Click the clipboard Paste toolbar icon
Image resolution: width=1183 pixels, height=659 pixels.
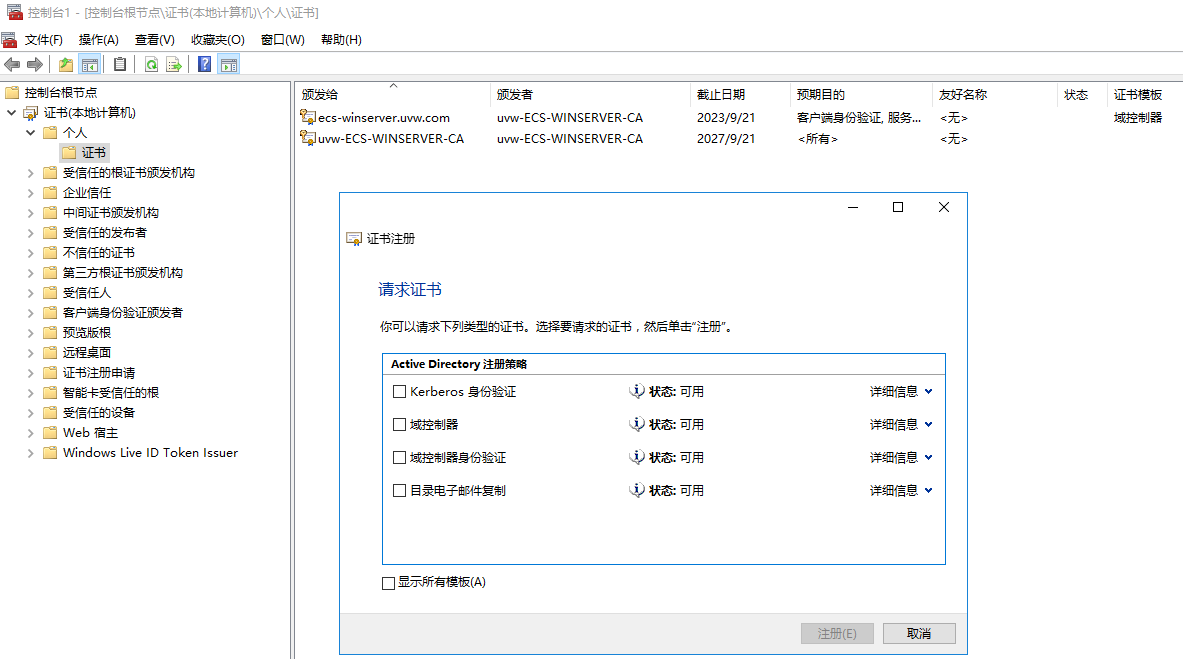120,65
